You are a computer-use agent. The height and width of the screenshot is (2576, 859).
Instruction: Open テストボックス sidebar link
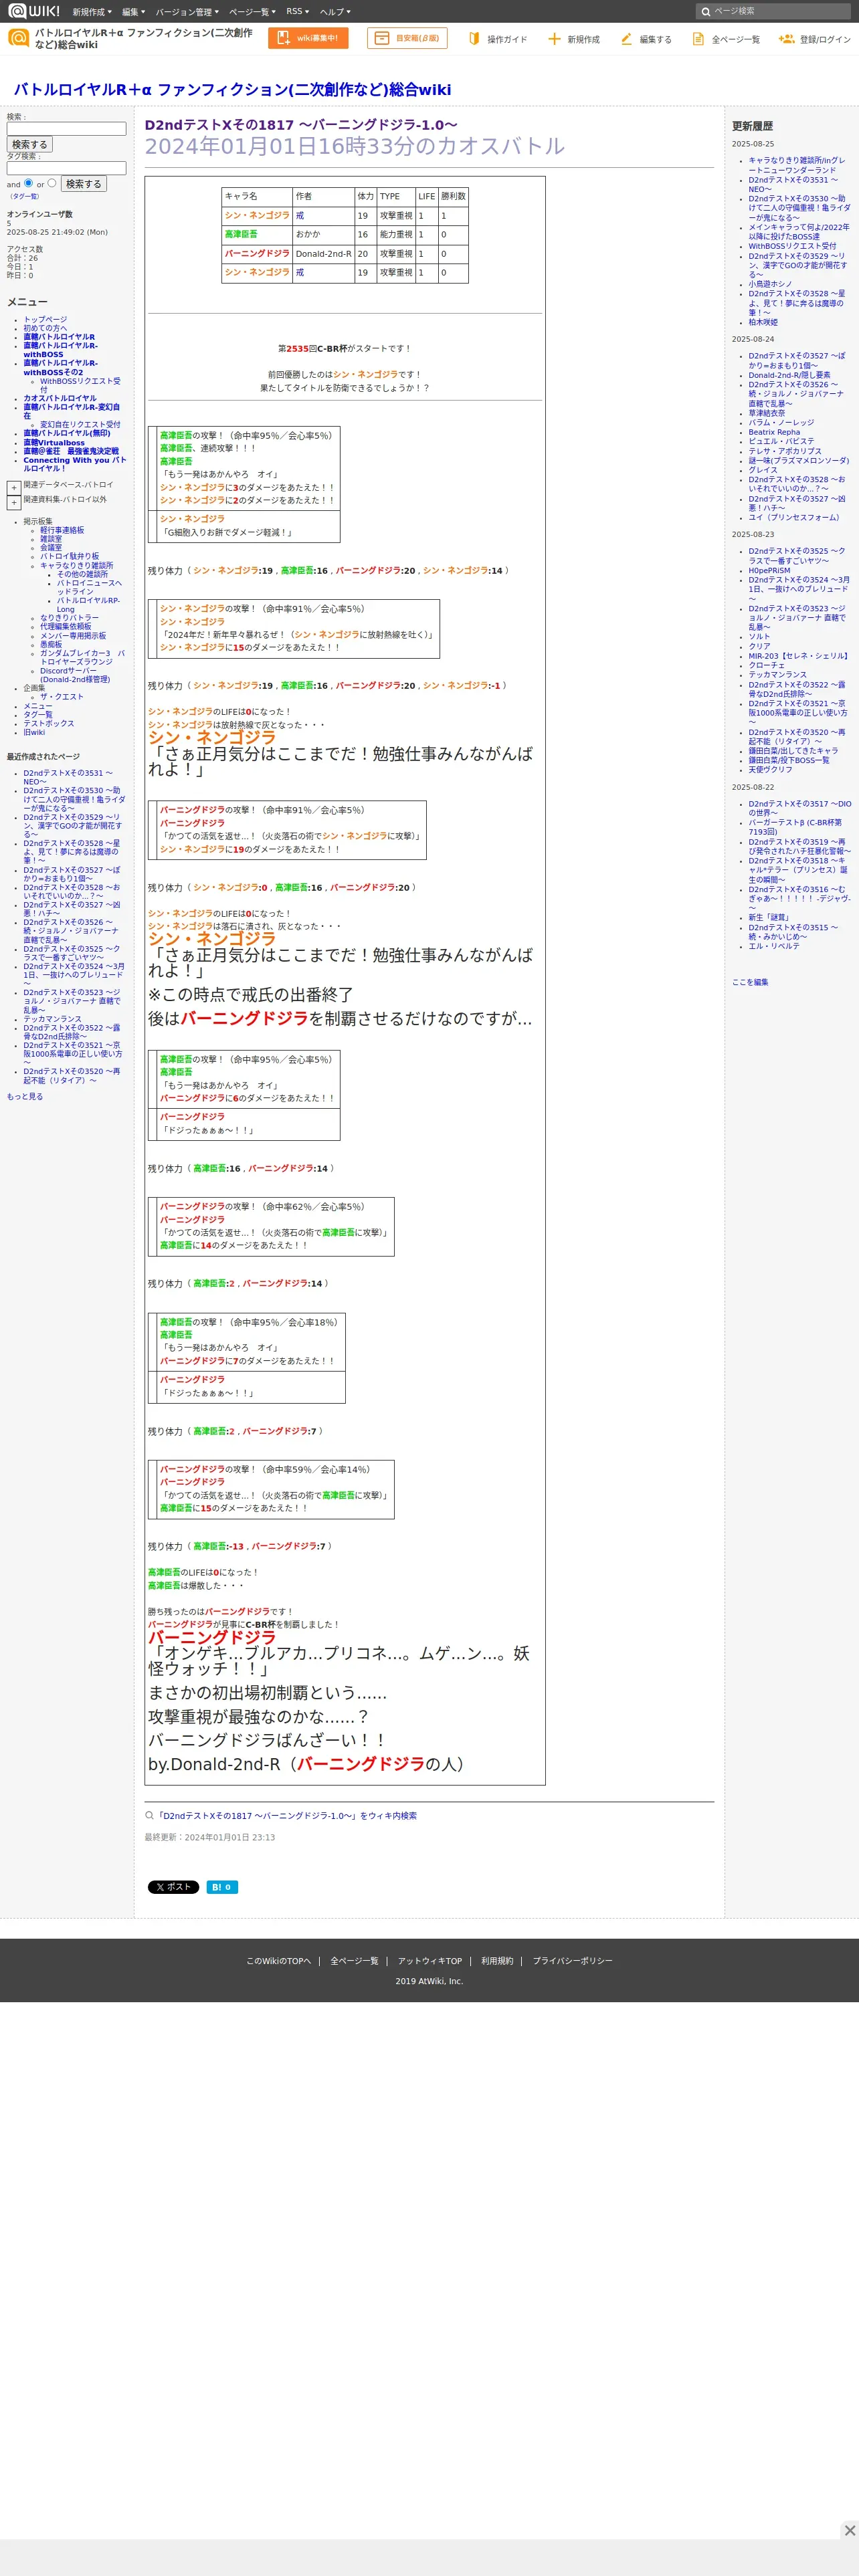[49, 724]
